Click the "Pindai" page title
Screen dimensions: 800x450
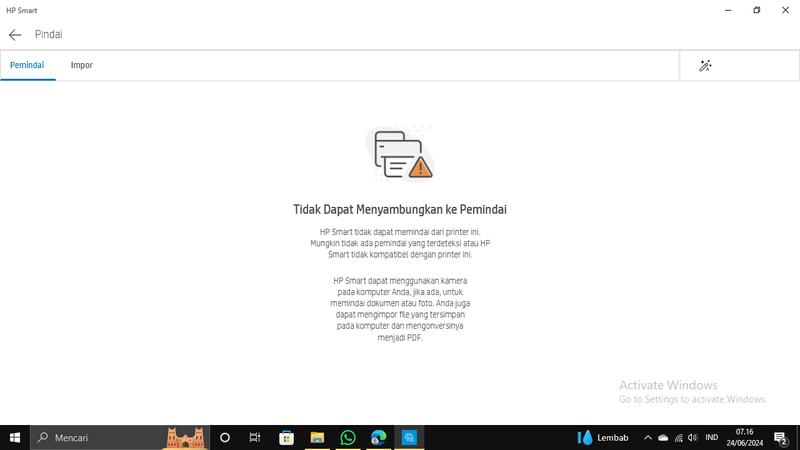click(x=48, y=35)
